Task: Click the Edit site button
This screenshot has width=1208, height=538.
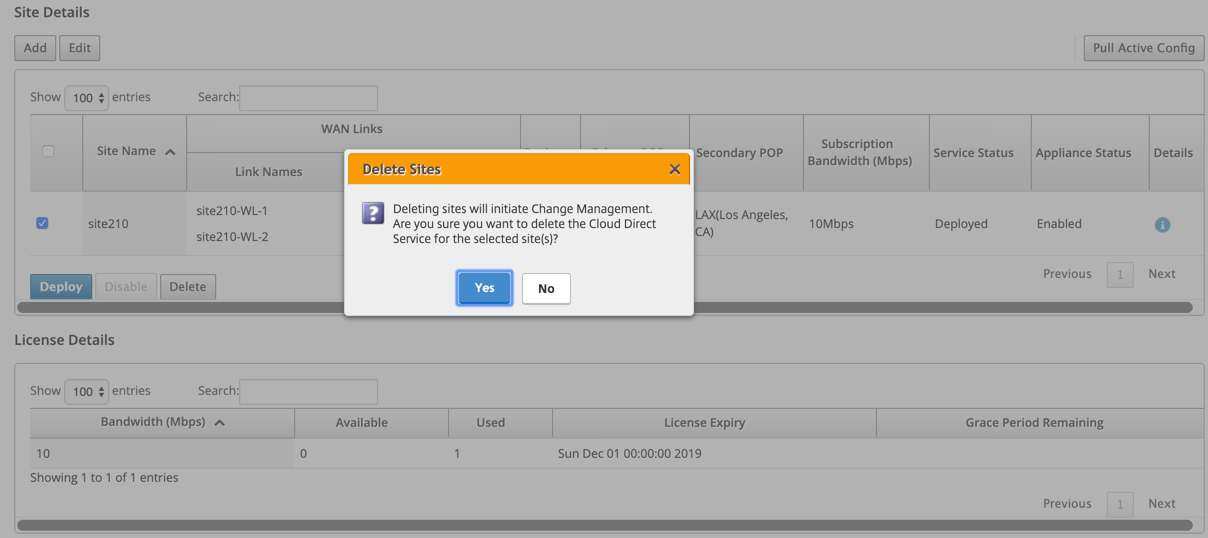Action: pos(80,48)
